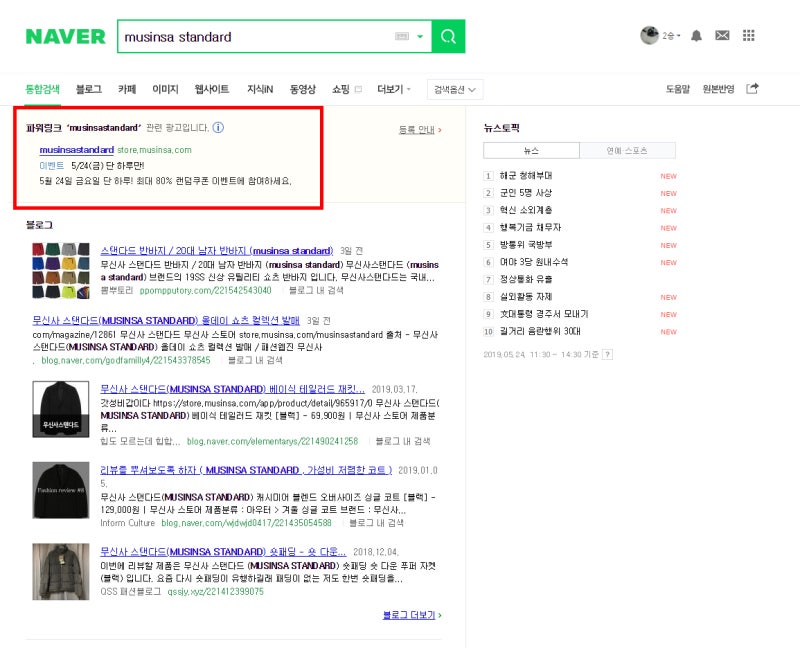The image size is (800, 648).
Task: Switch to the 카페 tab
Action: 127,89
